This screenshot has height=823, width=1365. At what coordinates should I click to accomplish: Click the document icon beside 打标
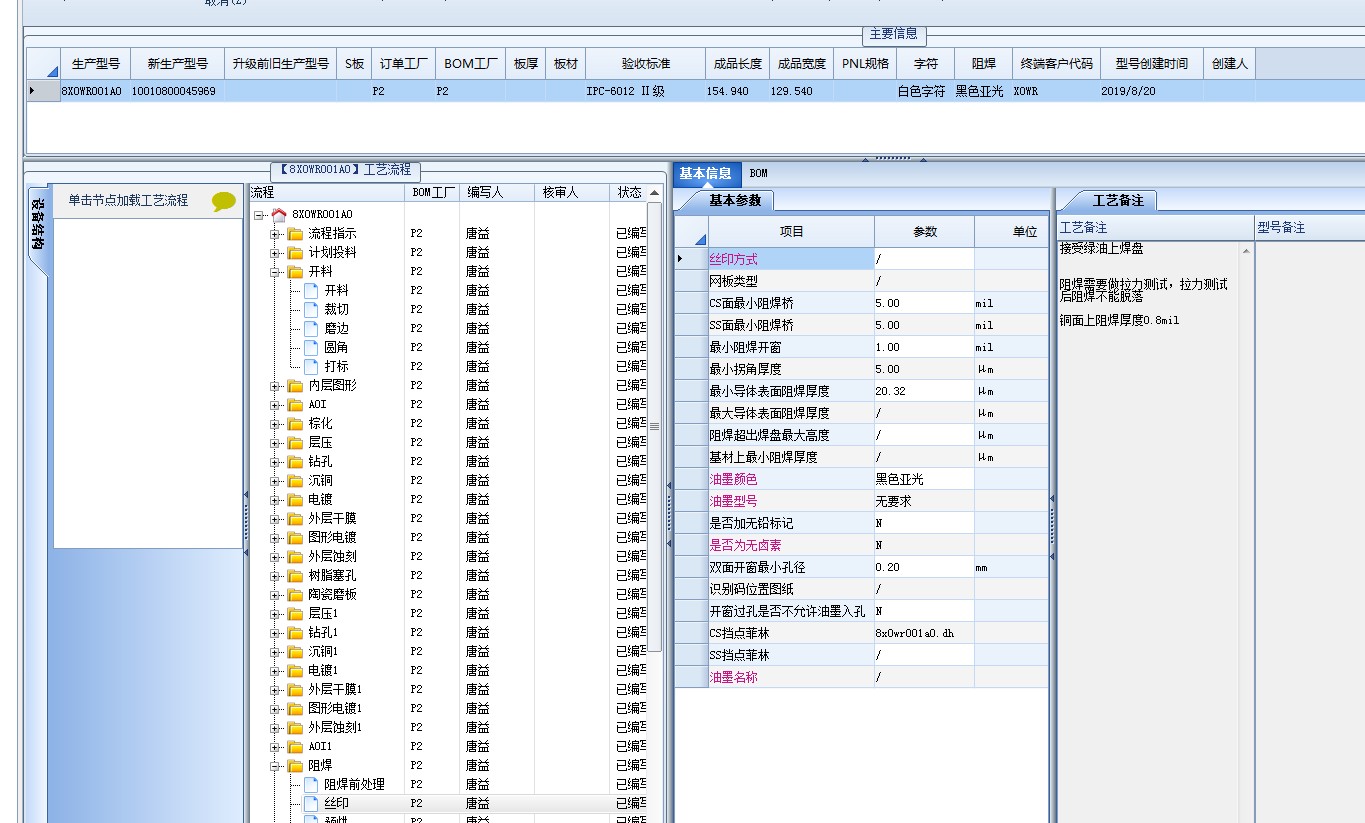(311, 367)
